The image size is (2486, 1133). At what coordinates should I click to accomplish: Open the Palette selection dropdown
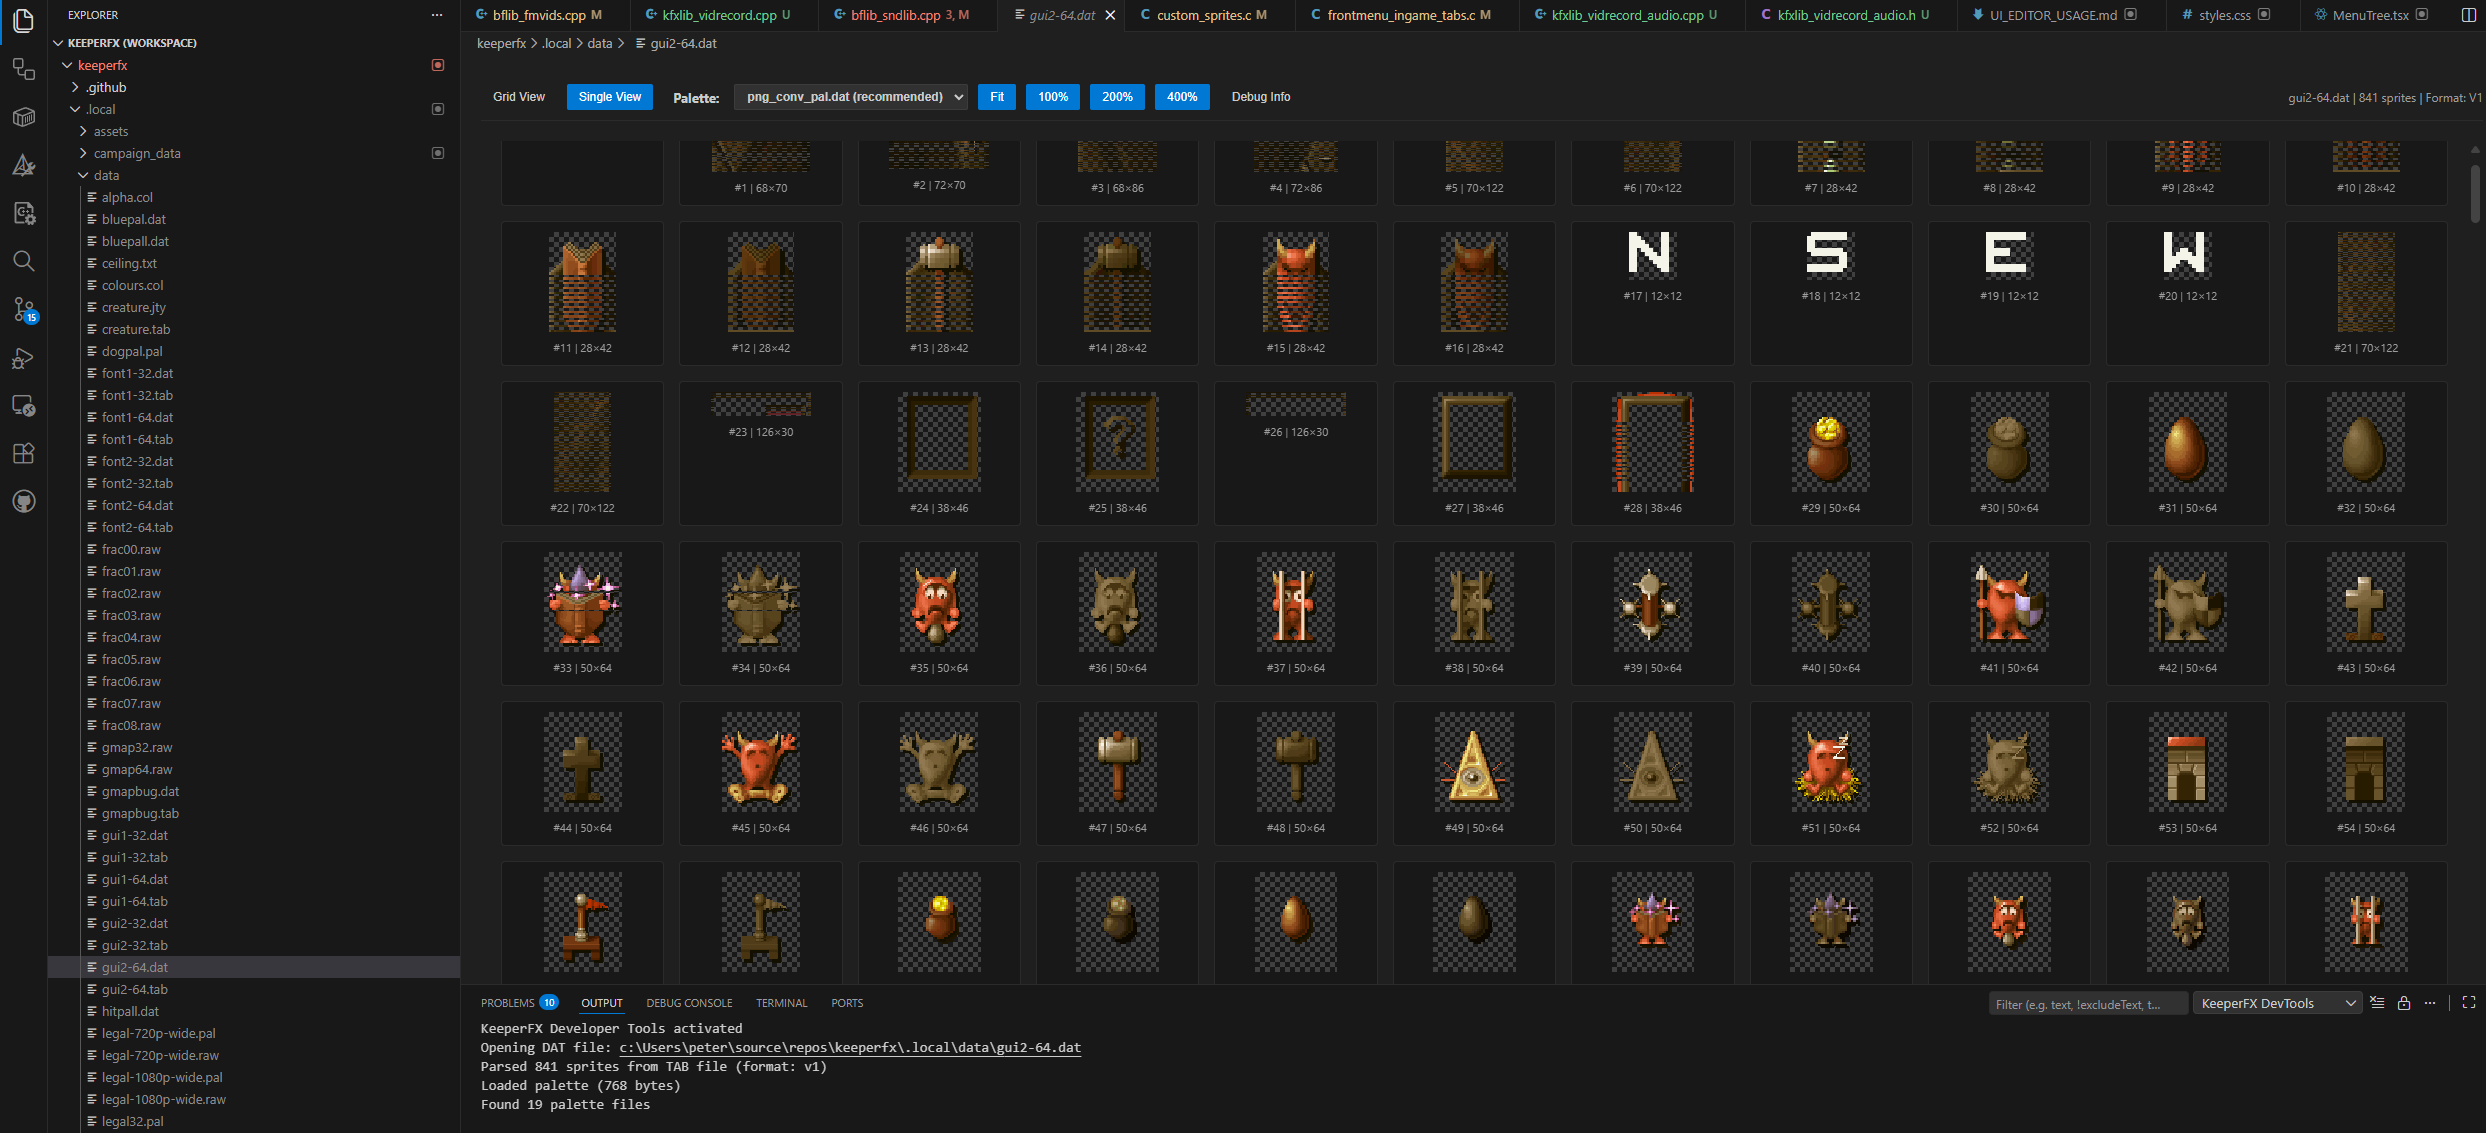[851, 97]
